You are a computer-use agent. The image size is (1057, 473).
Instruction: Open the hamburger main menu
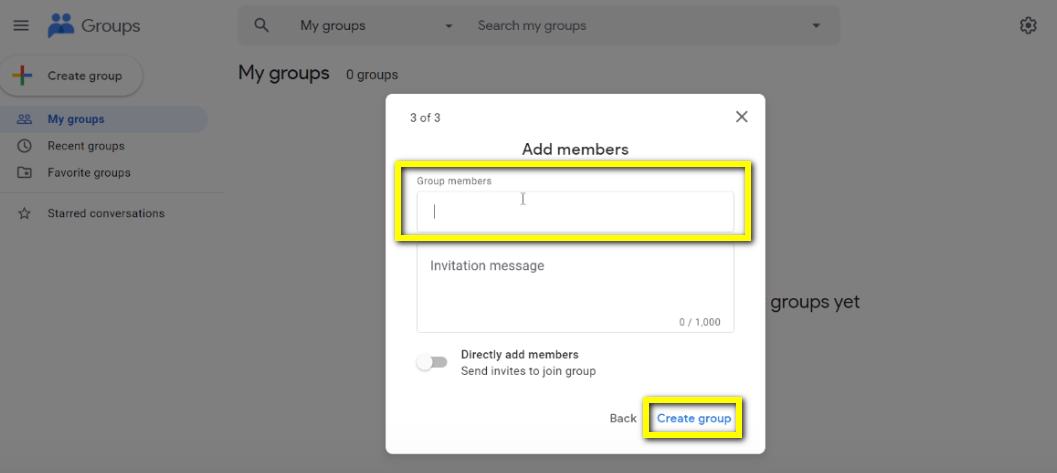click(x=22, y=26)
